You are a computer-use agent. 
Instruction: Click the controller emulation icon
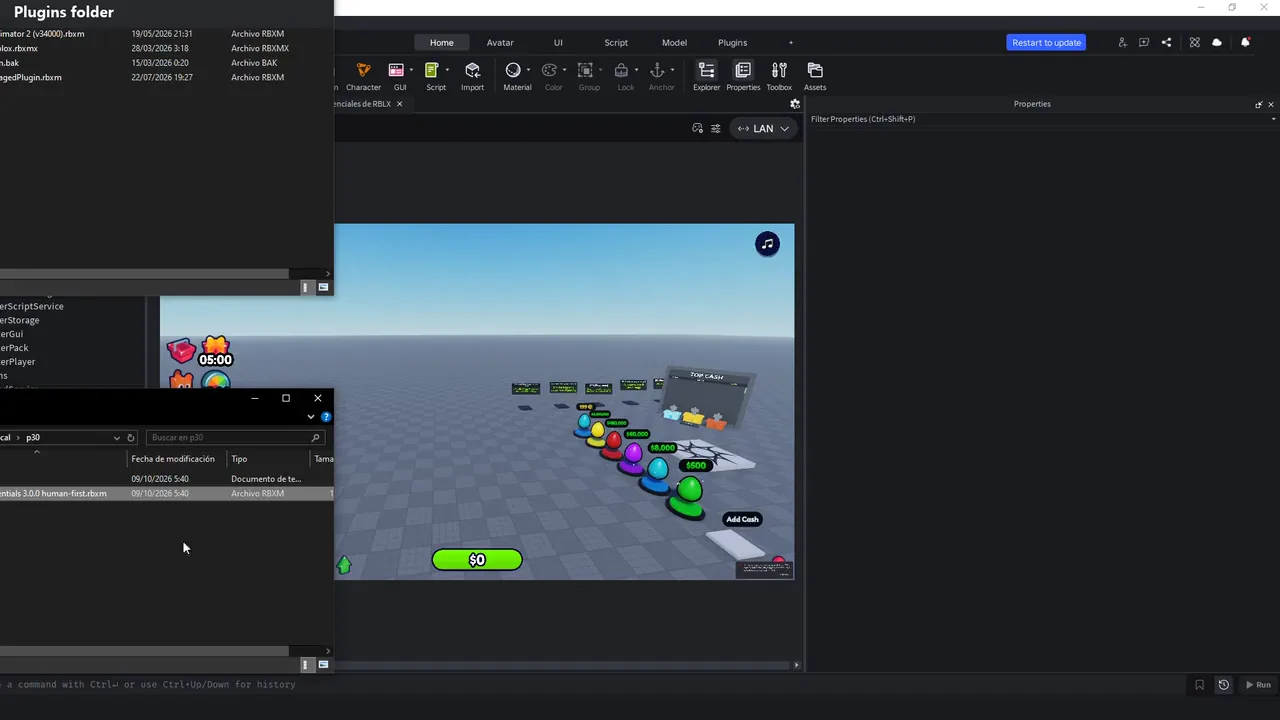pyautogui.click(x=697, y=128)
